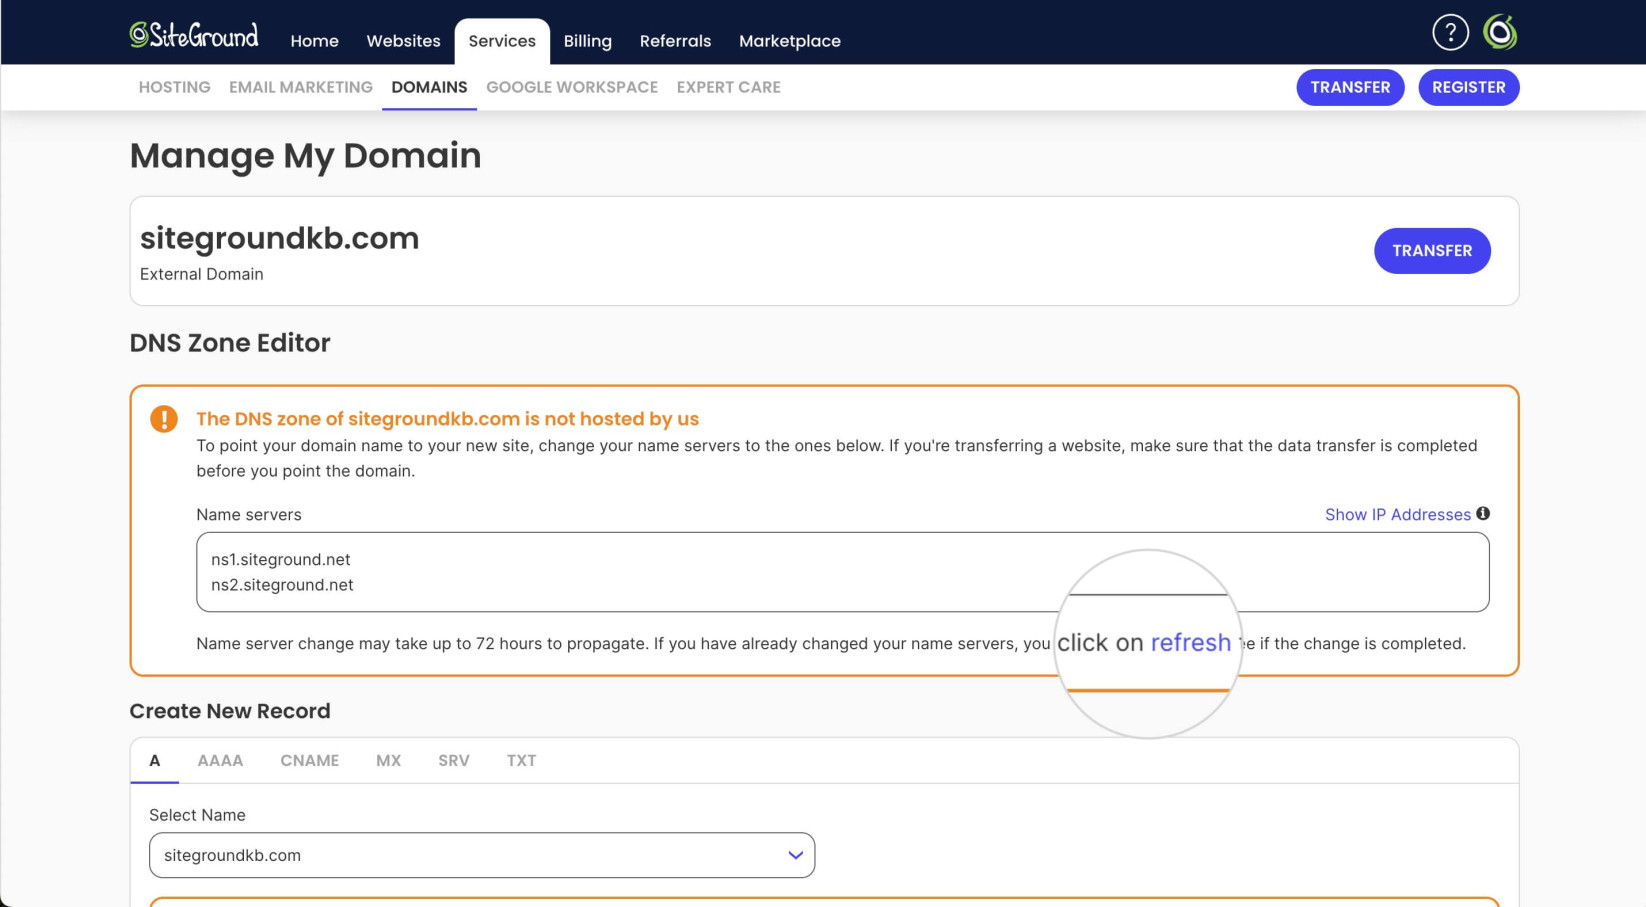1646x907 pixels.
Task: Click the Create New Record heading
Action: point(230,711)
